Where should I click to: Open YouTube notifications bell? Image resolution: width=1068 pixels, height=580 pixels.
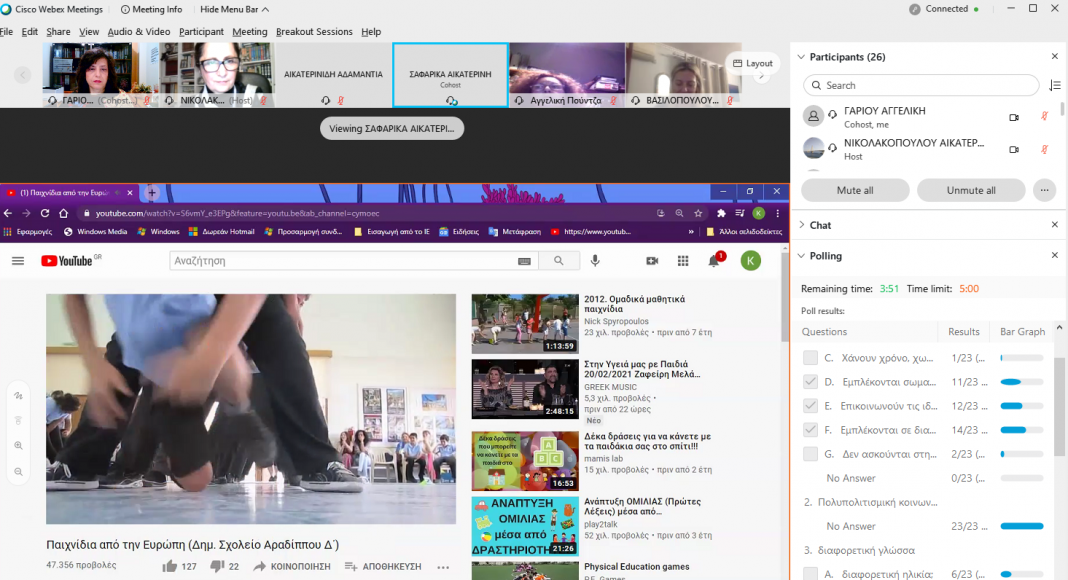714,261
